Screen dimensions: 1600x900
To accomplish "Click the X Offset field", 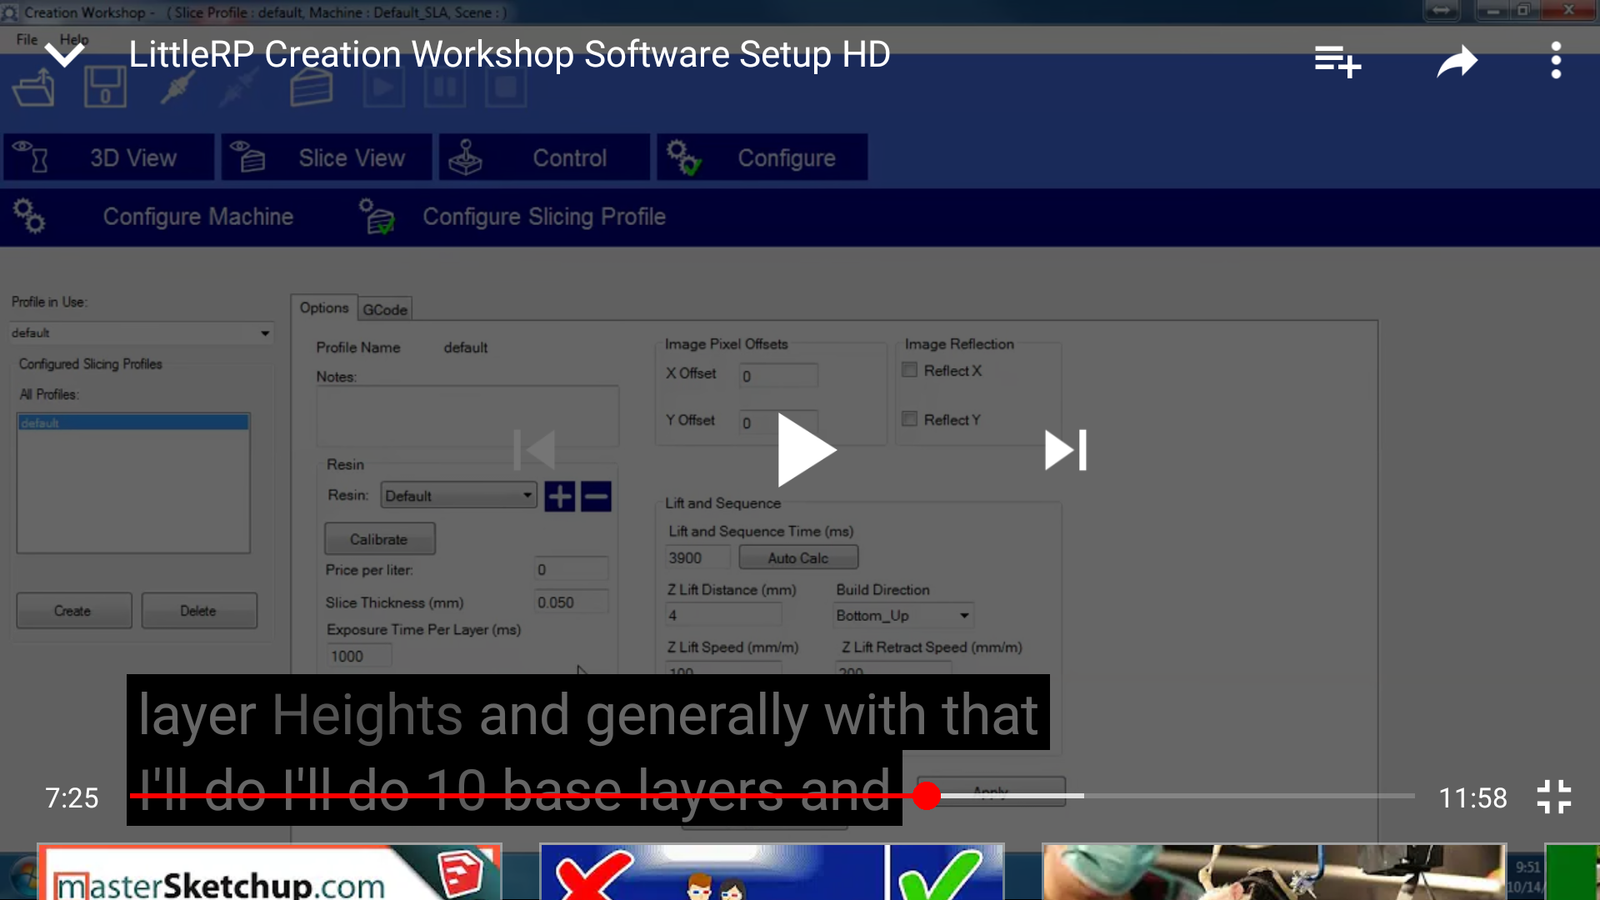I will click(778, 376).
